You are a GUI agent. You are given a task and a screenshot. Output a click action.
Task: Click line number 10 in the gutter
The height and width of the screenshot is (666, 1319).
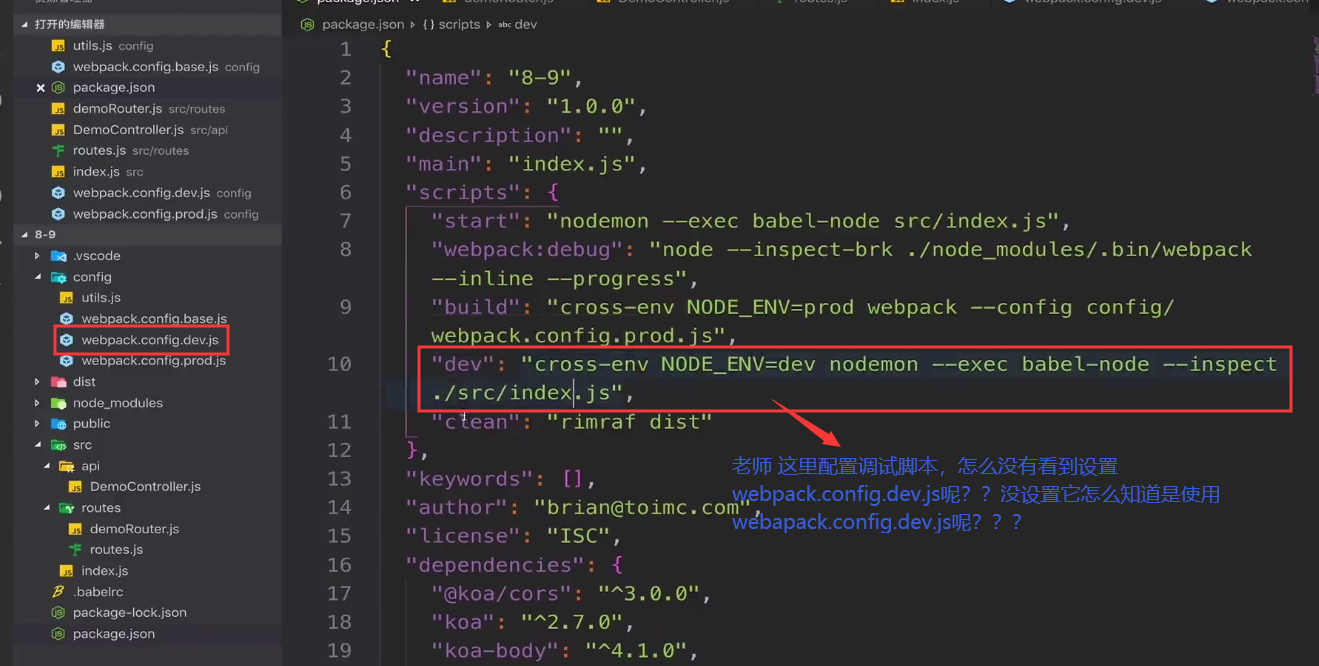(339, 364)
